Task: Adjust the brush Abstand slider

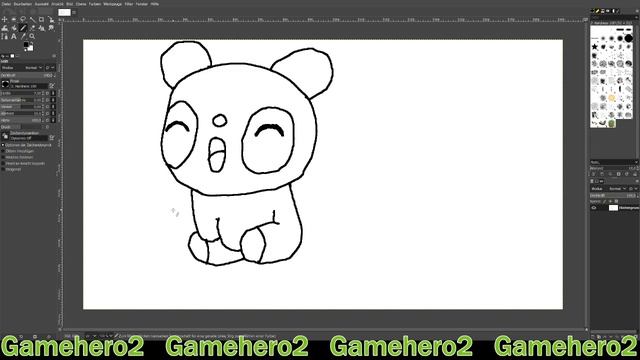Action: [x=22, y=113]
